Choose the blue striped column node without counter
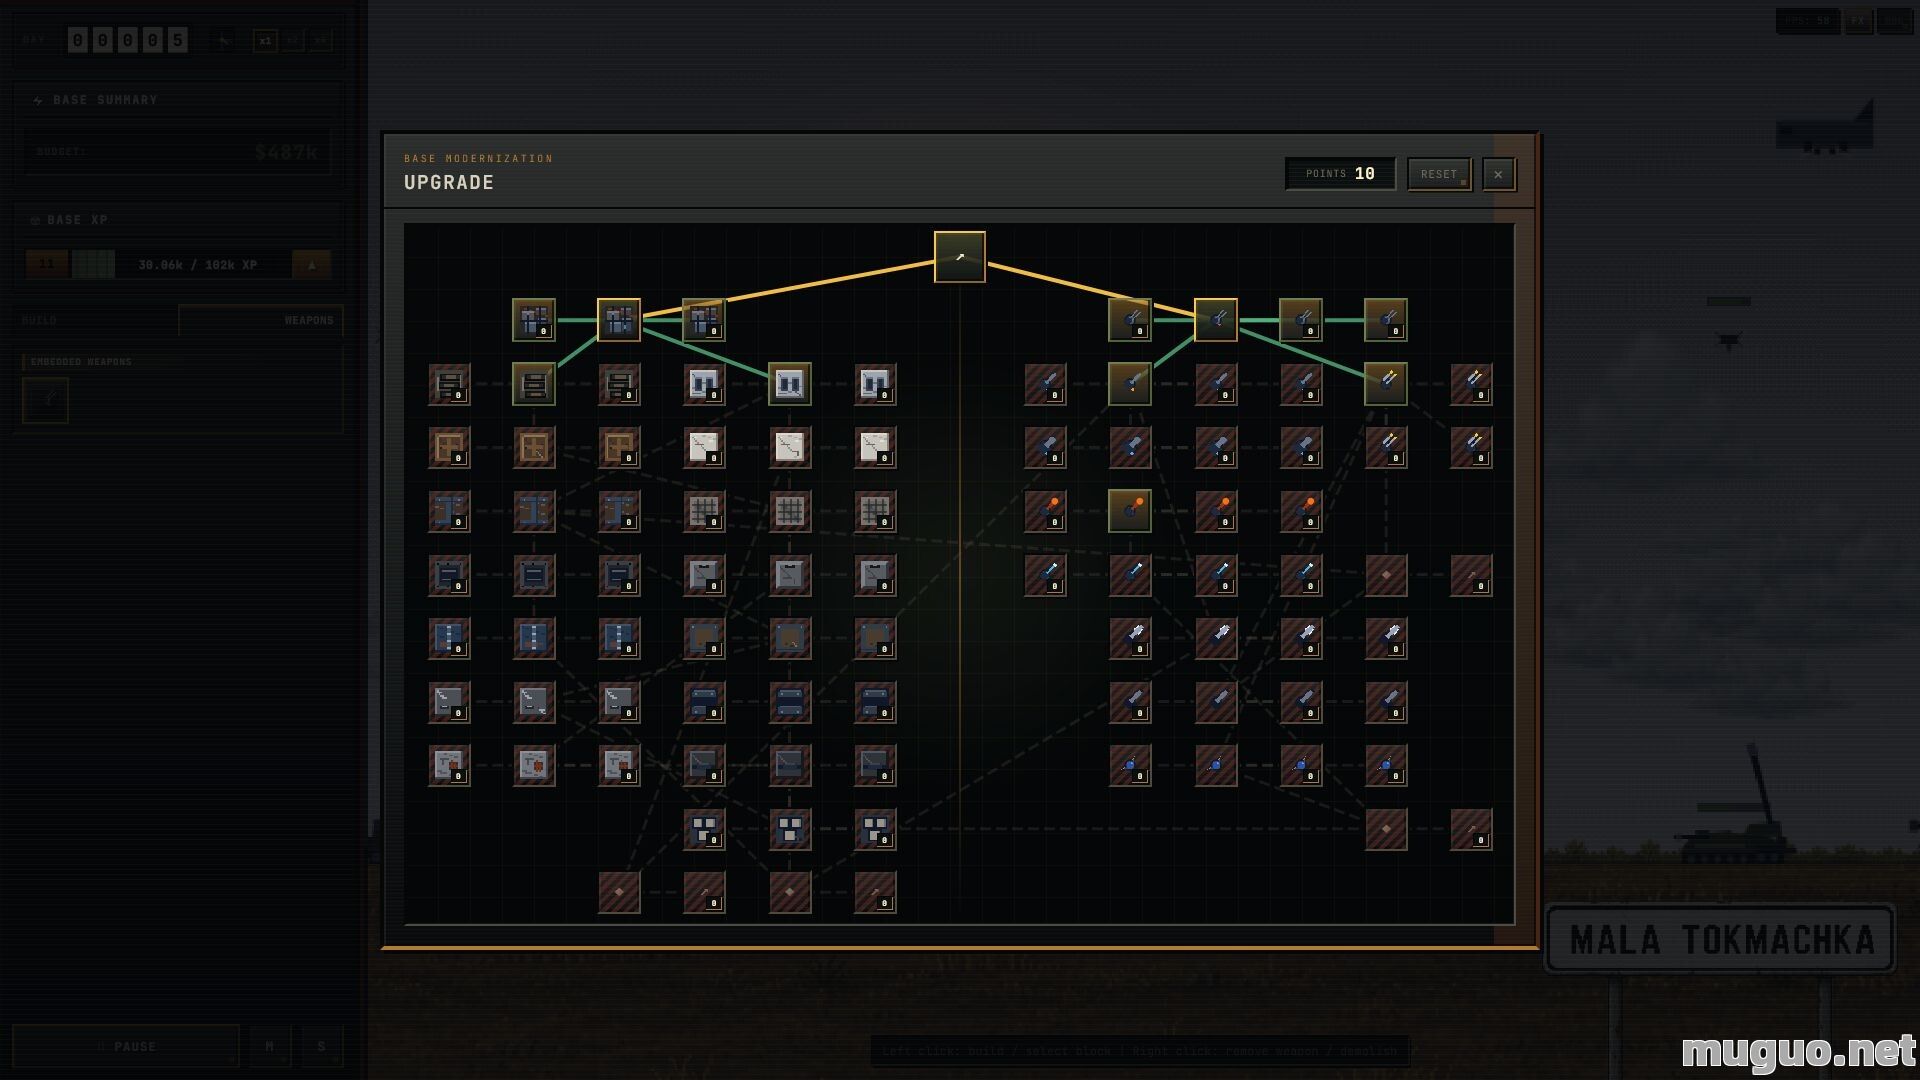 coord(534,638)
